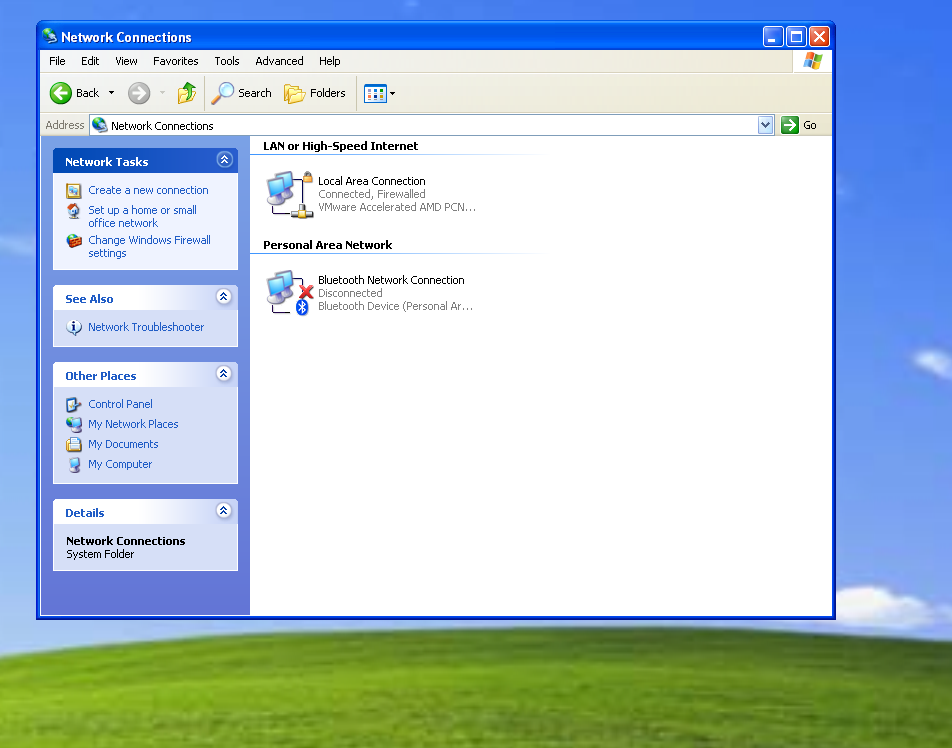Viewport: 952px width, 748px height.
Task: Expand the address bar dropdown
Action: (766, 125)
